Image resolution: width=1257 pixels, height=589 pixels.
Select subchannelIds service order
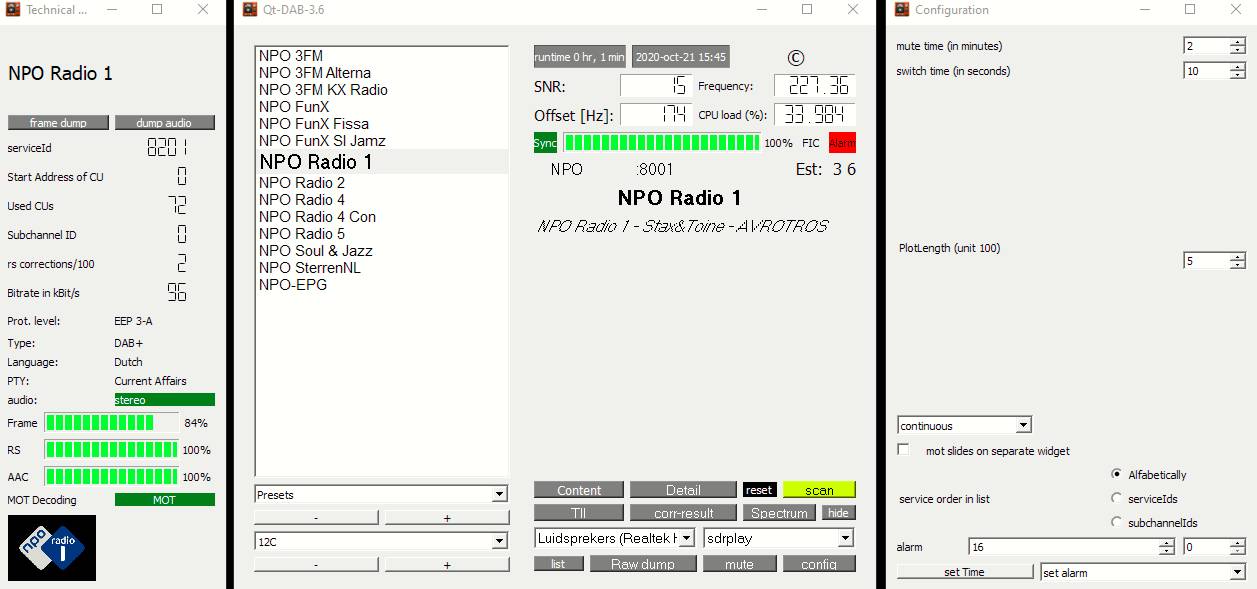[x=1116, y=521]
